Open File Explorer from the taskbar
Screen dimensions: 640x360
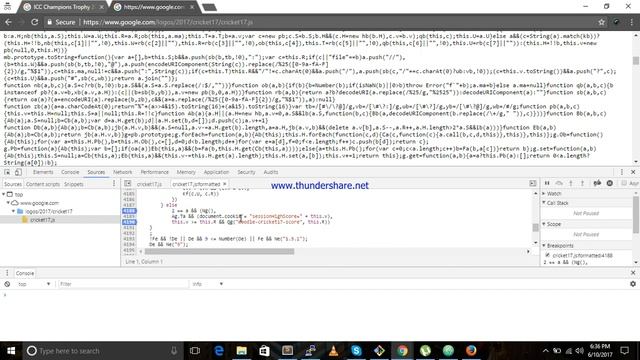242,351
